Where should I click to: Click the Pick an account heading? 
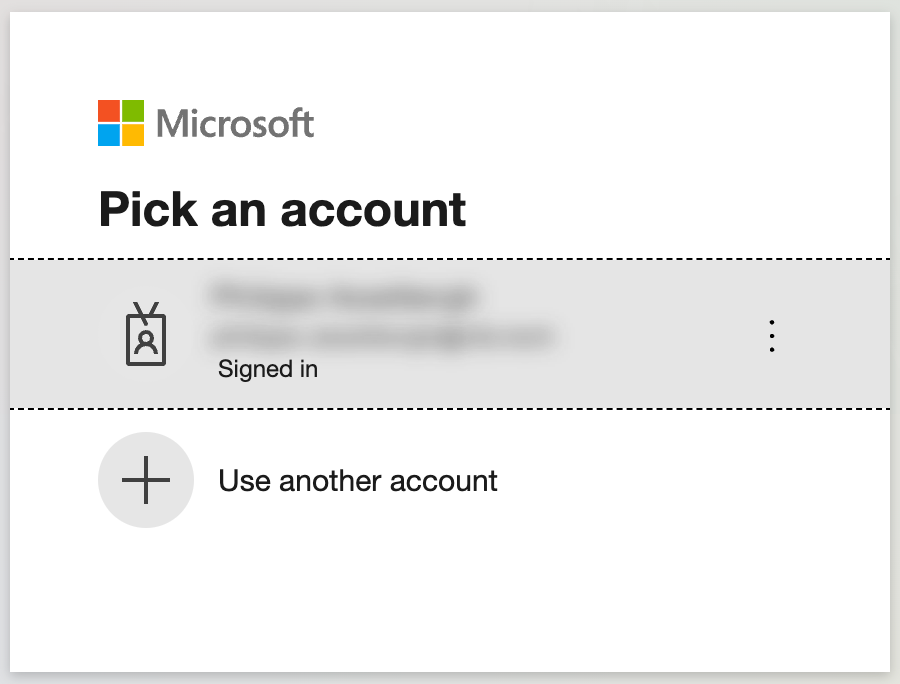pos(282,209)
